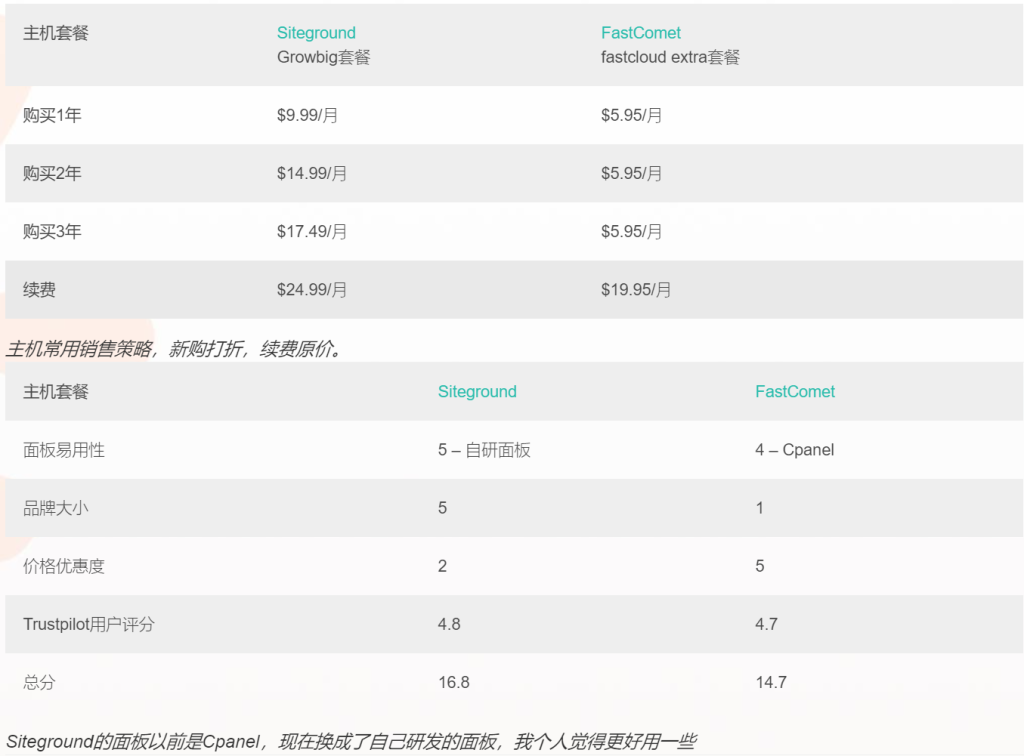The width and height of the screenshot is (1024, 756).
Task: Click the 4.8 Trustpilot score
Action: pyautogui.click(x=449, y=624)
